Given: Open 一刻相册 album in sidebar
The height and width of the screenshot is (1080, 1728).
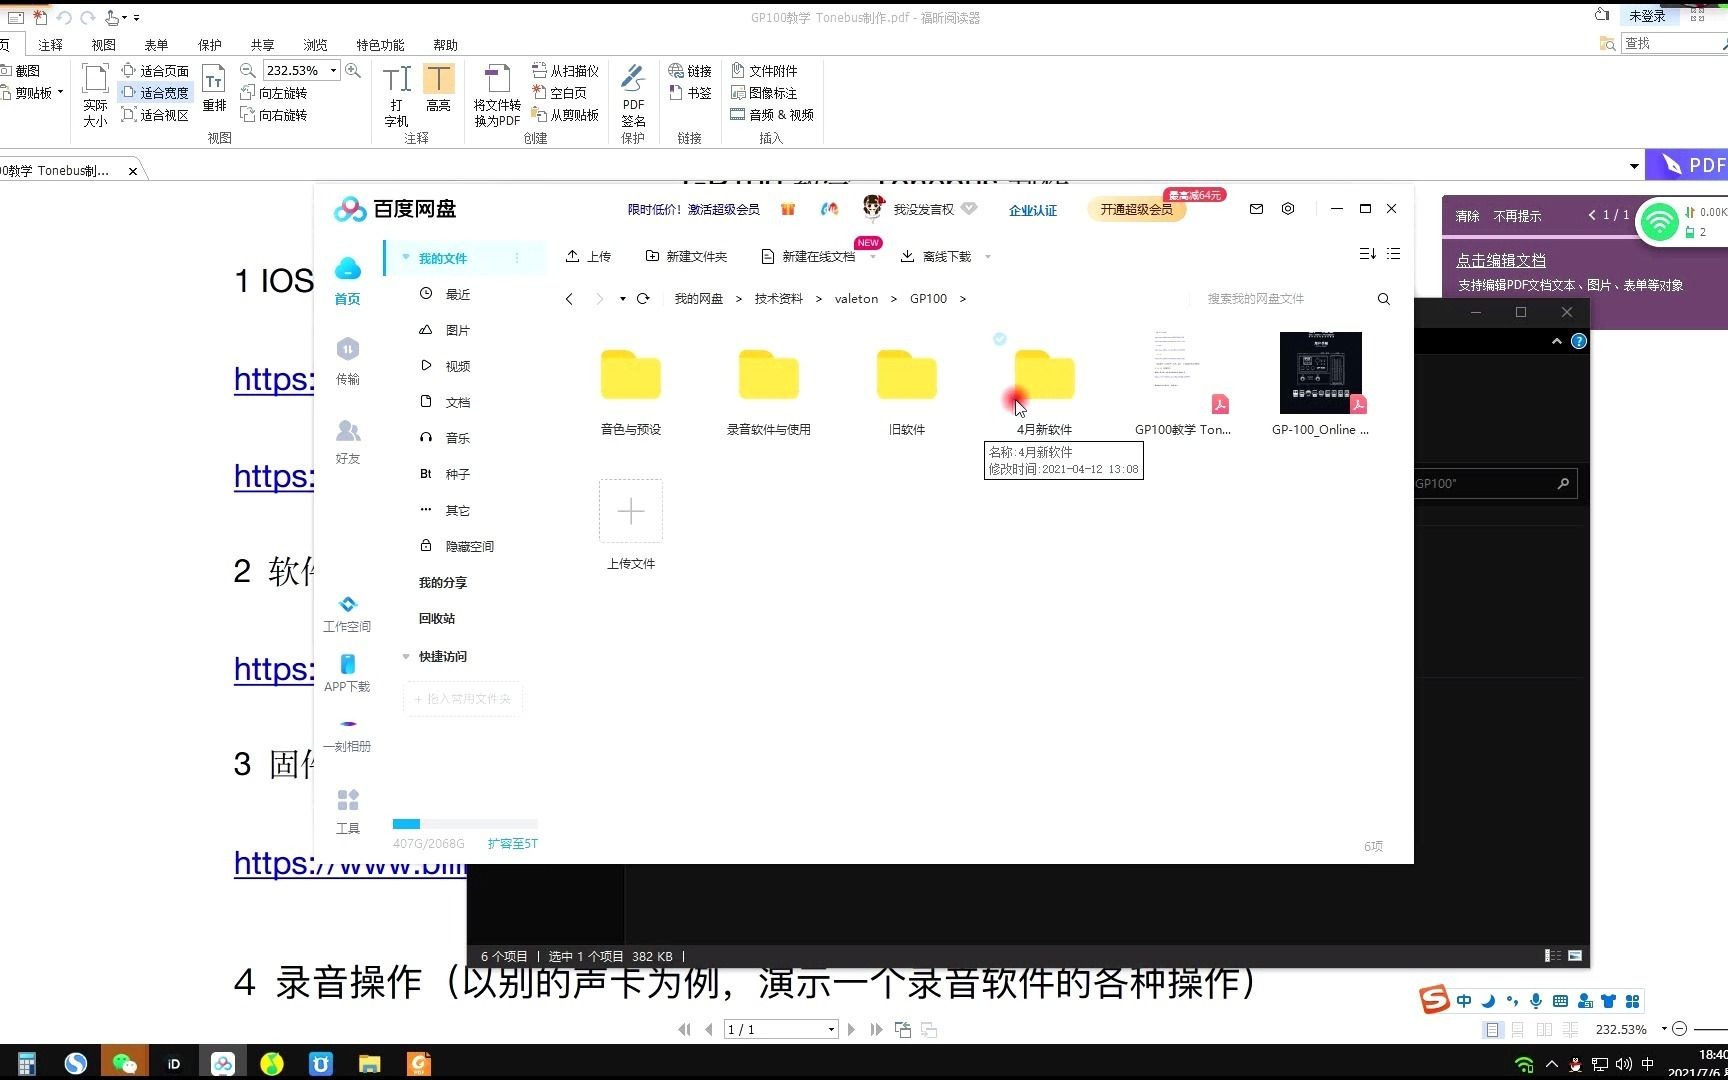Looking at the screenshot, I should click(x=347, y=735).
